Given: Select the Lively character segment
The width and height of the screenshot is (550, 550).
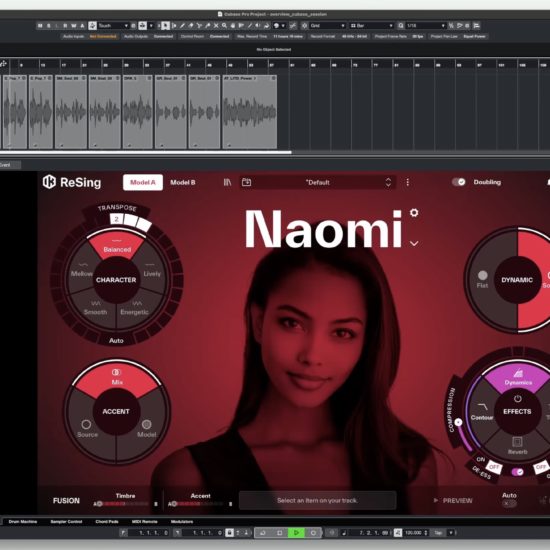Looking at the screenshot, I should click(152, 270).
